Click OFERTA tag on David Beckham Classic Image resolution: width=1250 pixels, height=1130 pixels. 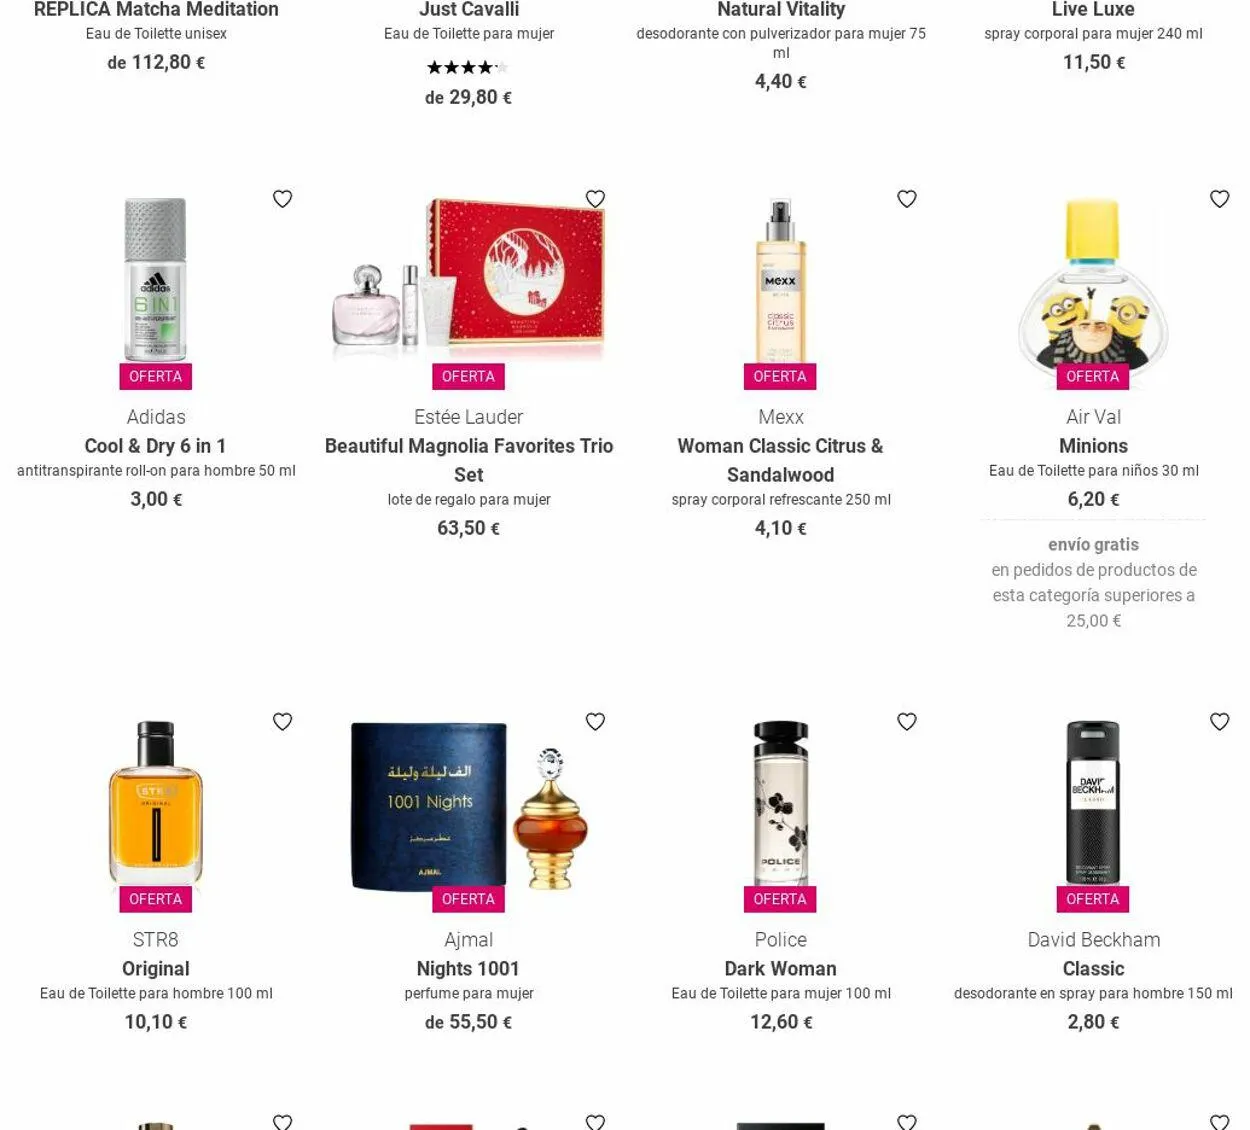tap(1093, 899)
